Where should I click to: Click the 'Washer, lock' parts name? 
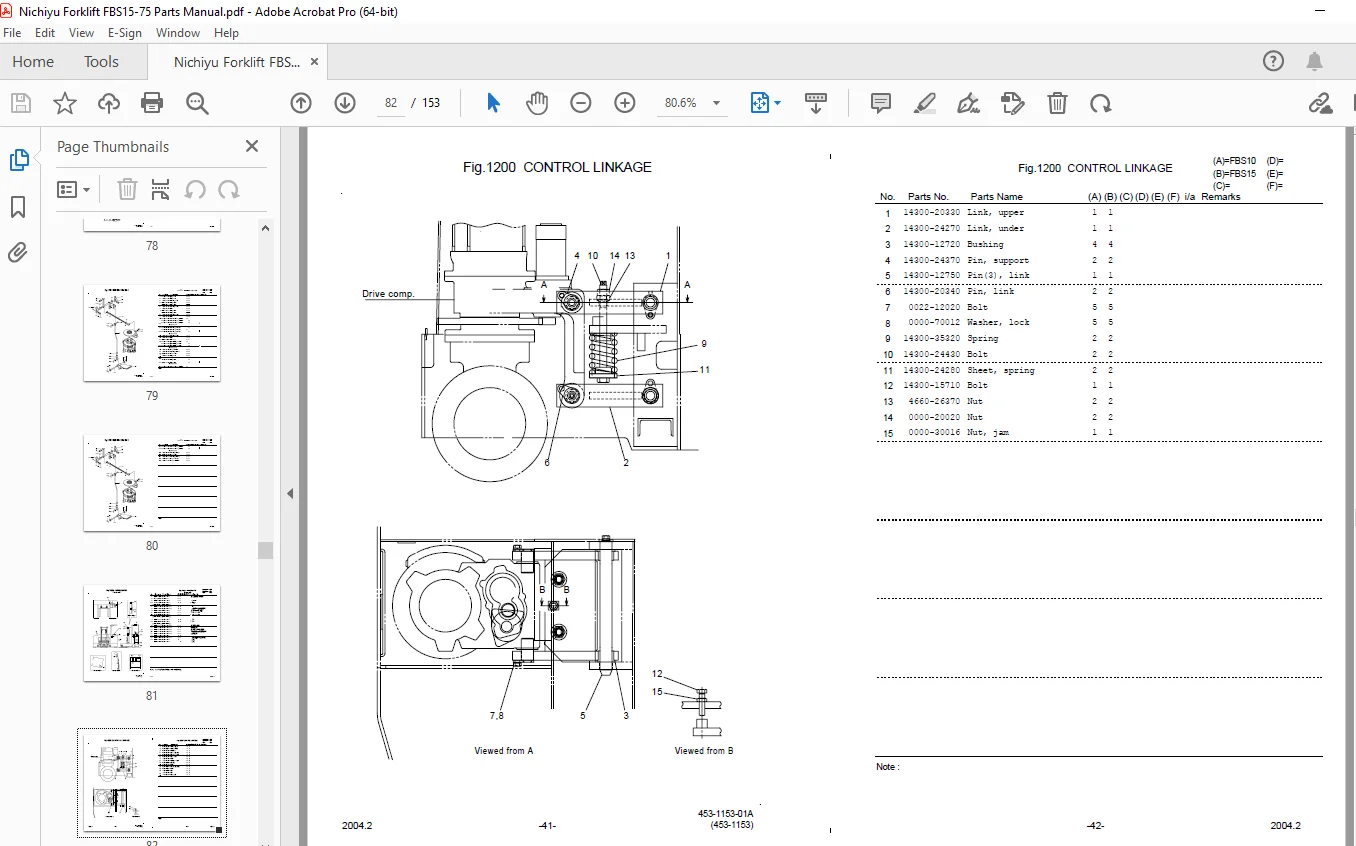[998, 322]
